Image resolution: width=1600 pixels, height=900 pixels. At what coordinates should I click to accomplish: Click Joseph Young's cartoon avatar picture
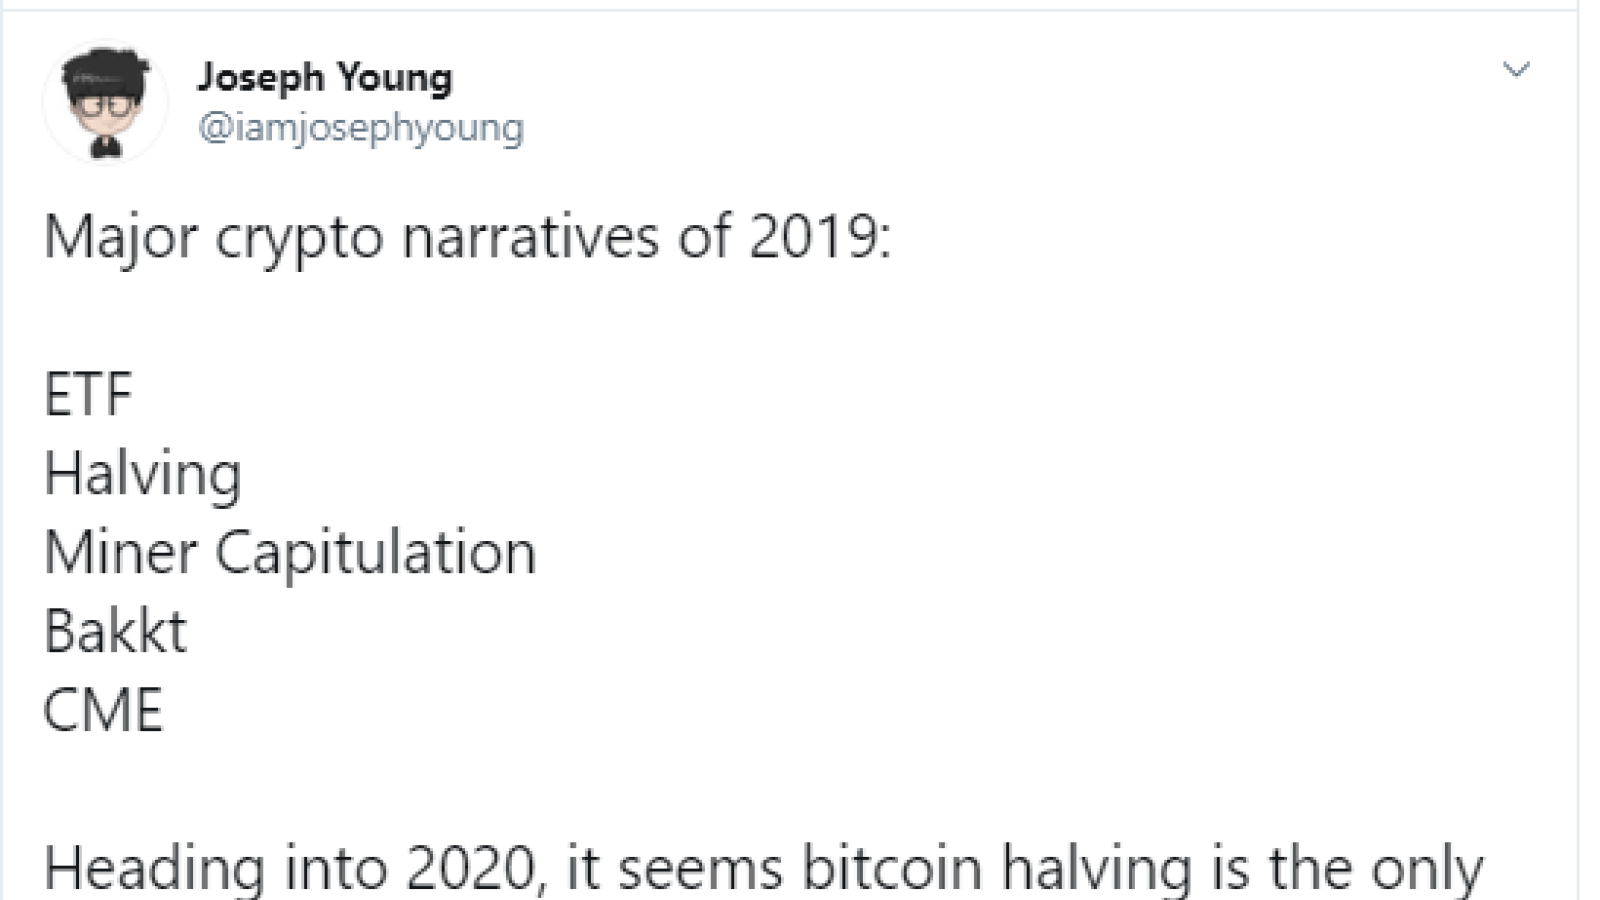point(105,101)
